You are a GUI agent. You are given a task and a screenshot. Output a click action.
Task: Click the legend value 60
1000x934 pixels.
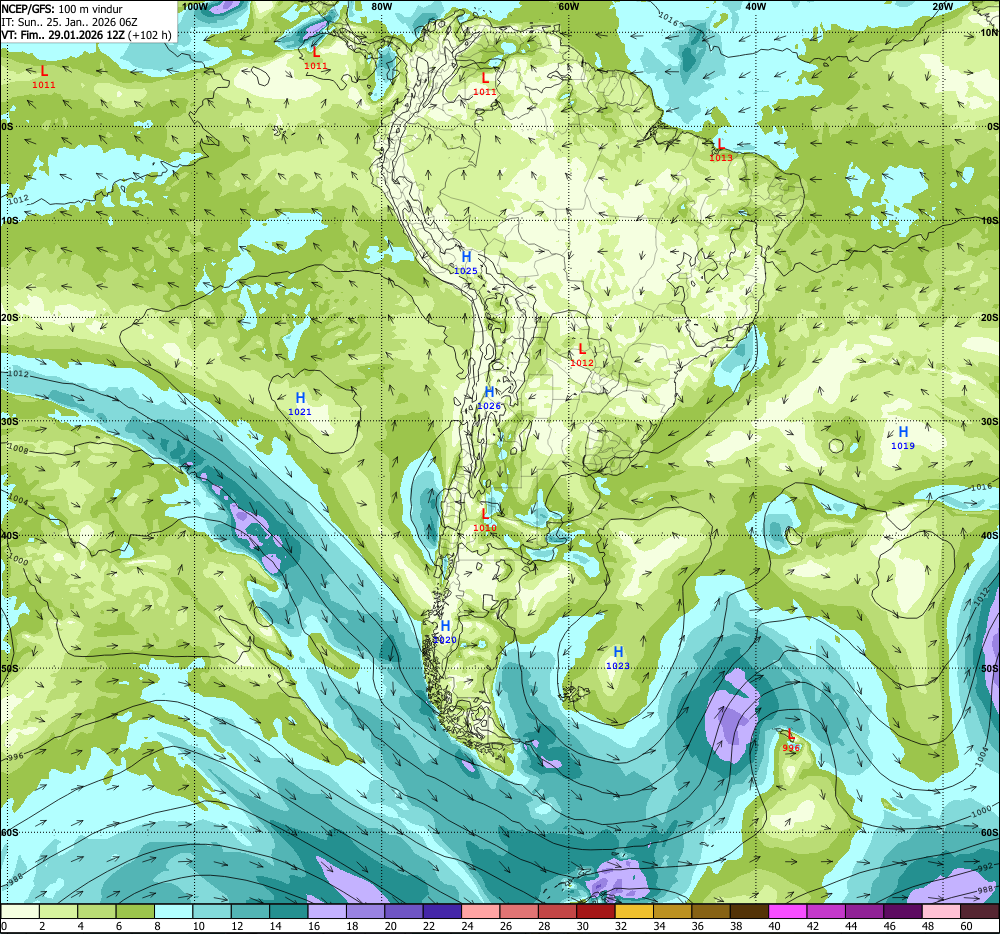coord(967,926)
